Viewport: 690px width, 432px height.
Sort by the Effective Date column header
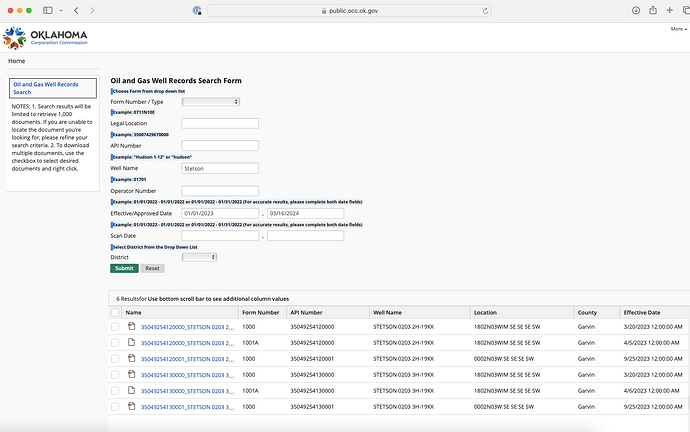642,312
